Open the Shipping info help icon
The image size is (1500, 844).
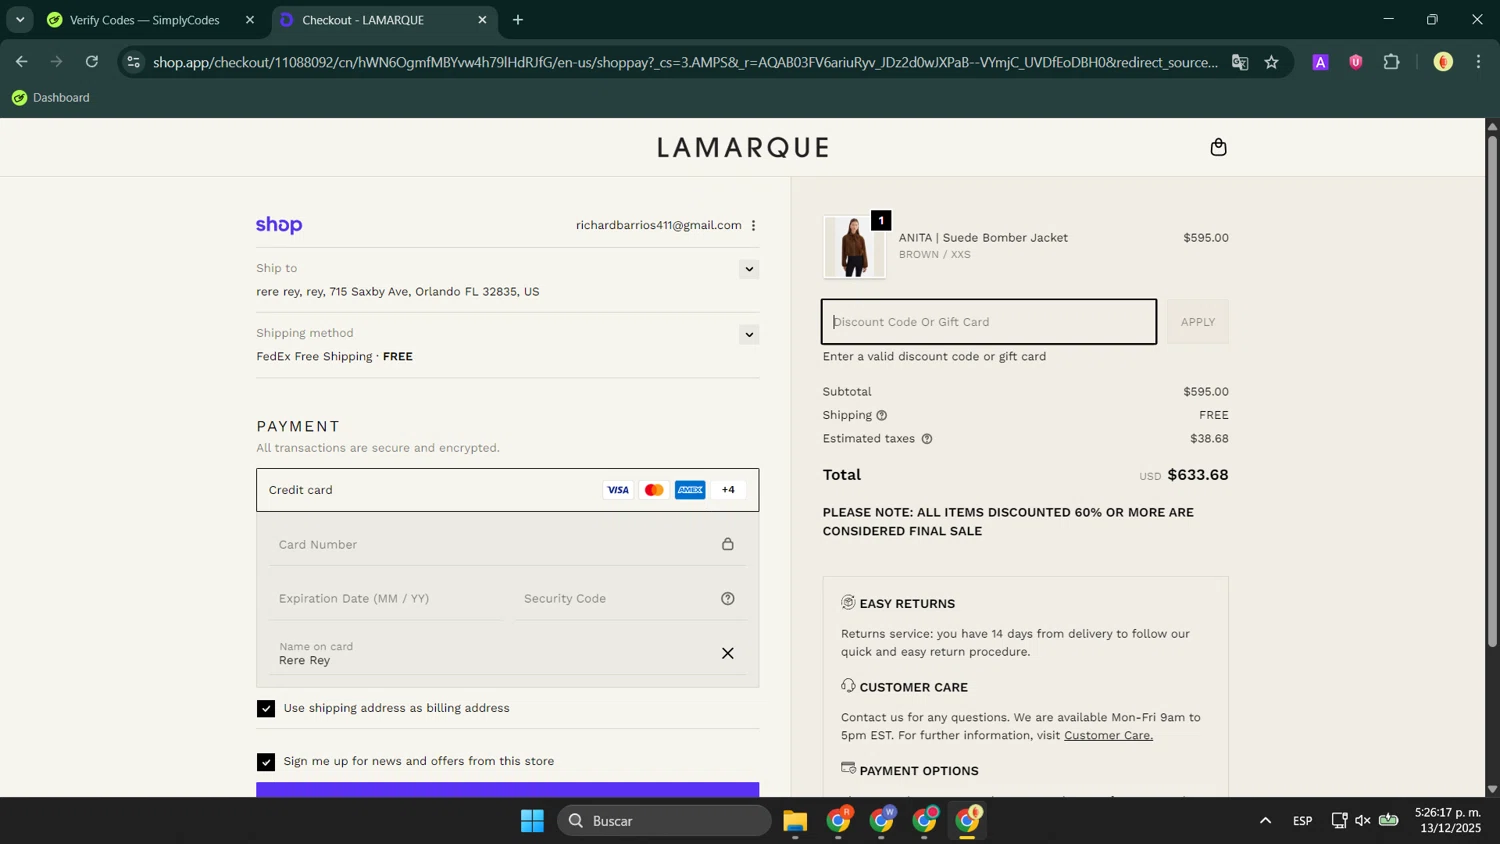pyautogui.click(x=881, y=416)
